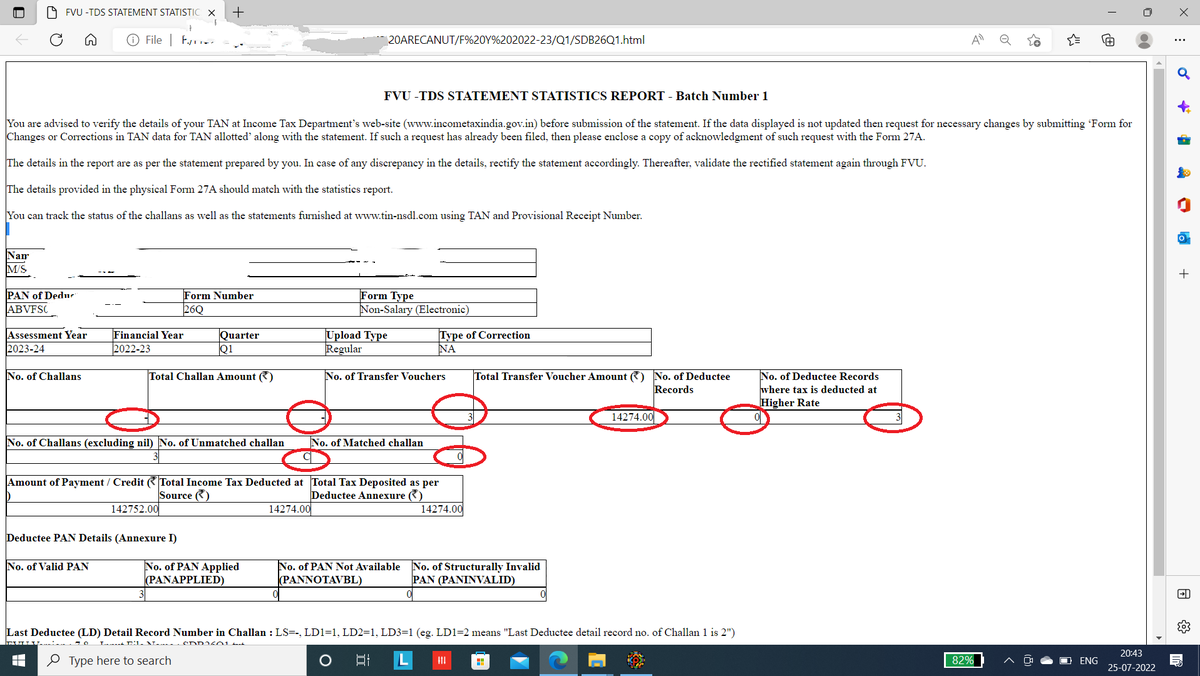1200x676 pixels.
Task: Open the Games icon in Edge sidebar
Action: tap(1183, 172)
